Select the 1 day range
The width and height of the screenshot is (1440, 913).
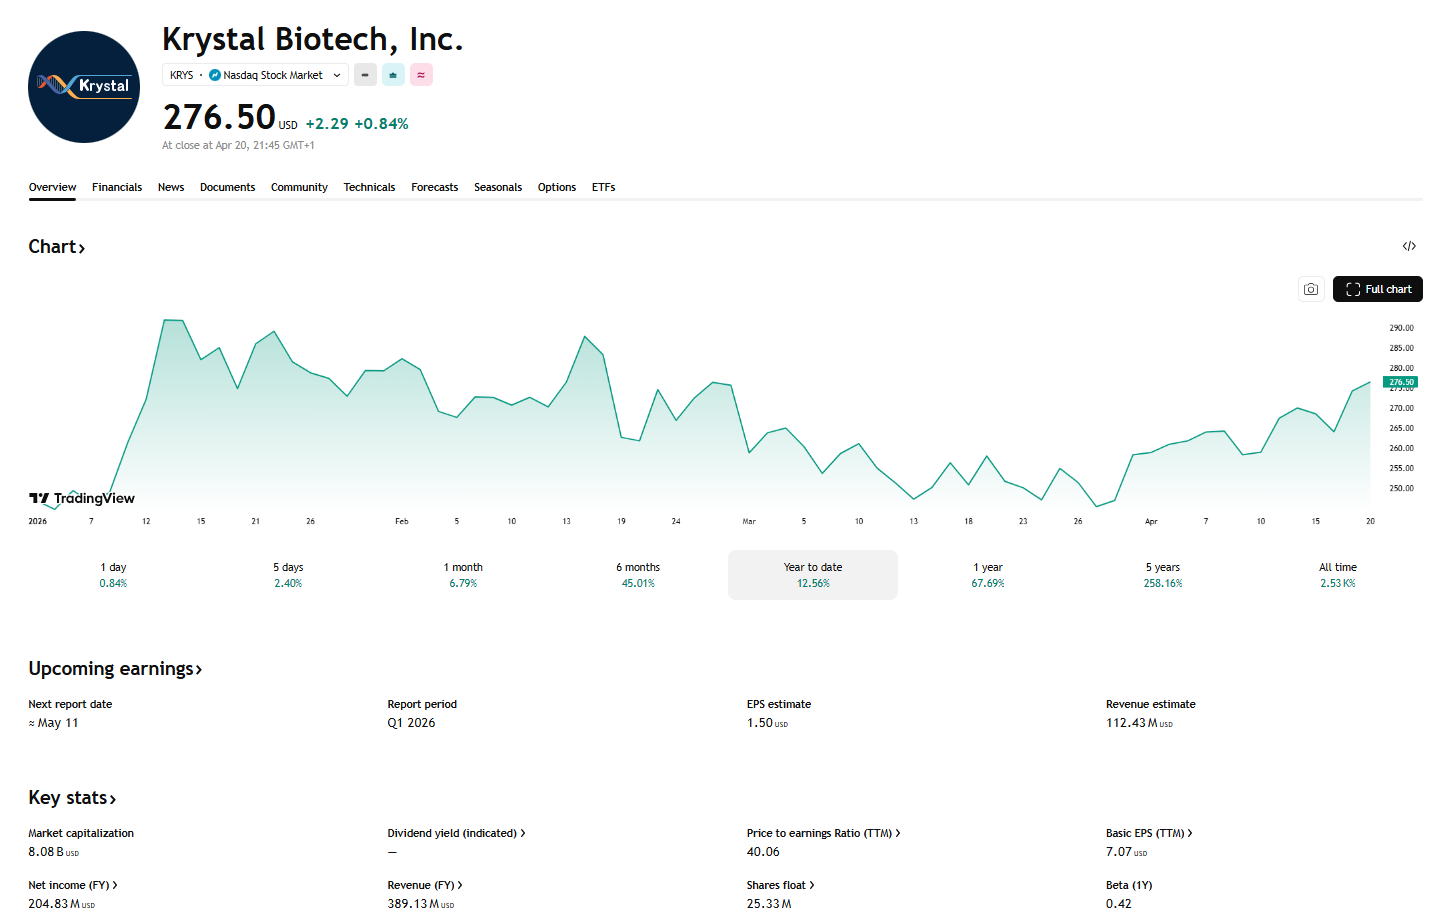[113, 575]
